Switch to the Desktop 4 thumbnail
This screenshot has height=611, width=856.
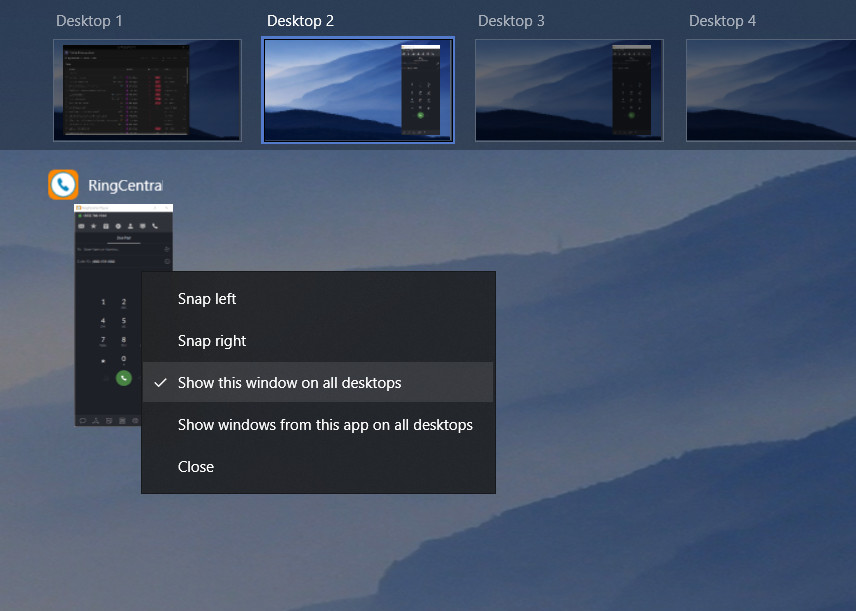(770, 90)
